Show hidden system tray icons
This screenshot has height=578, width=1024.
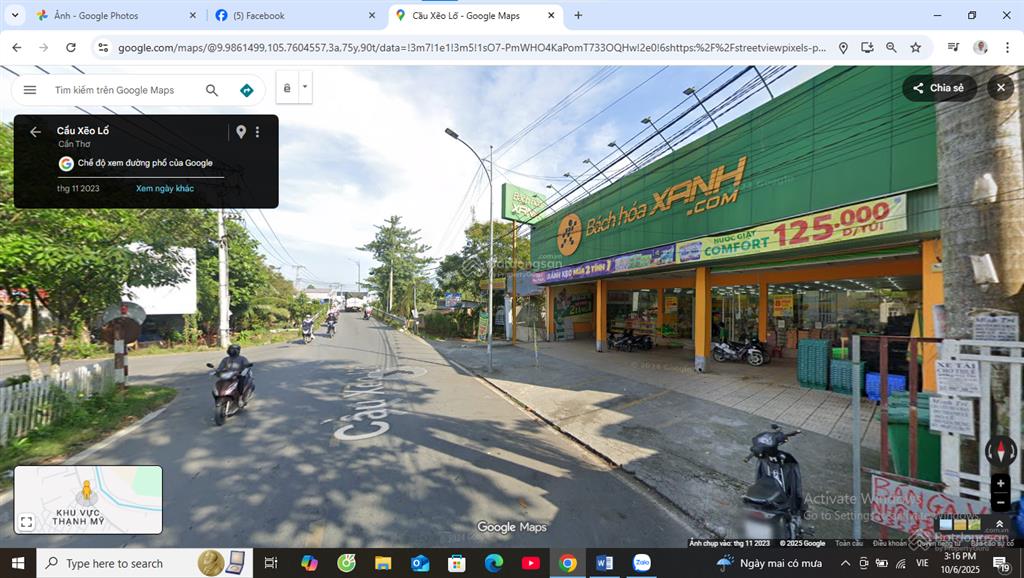tap(843, 563)
